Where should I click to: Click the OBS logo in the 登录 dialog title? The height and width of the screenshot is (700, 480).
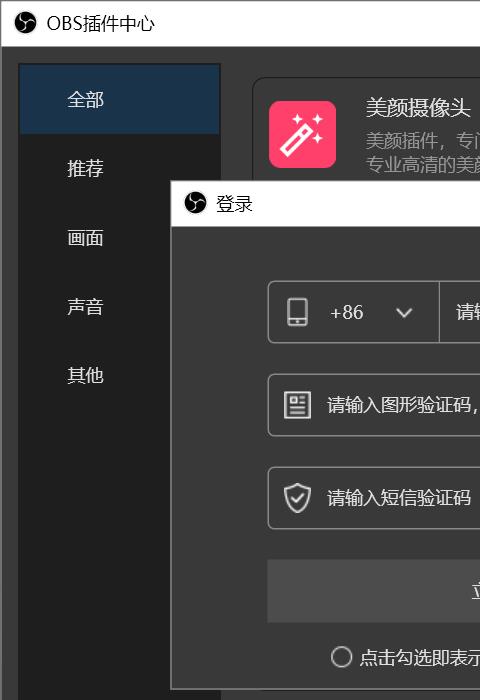195,203
